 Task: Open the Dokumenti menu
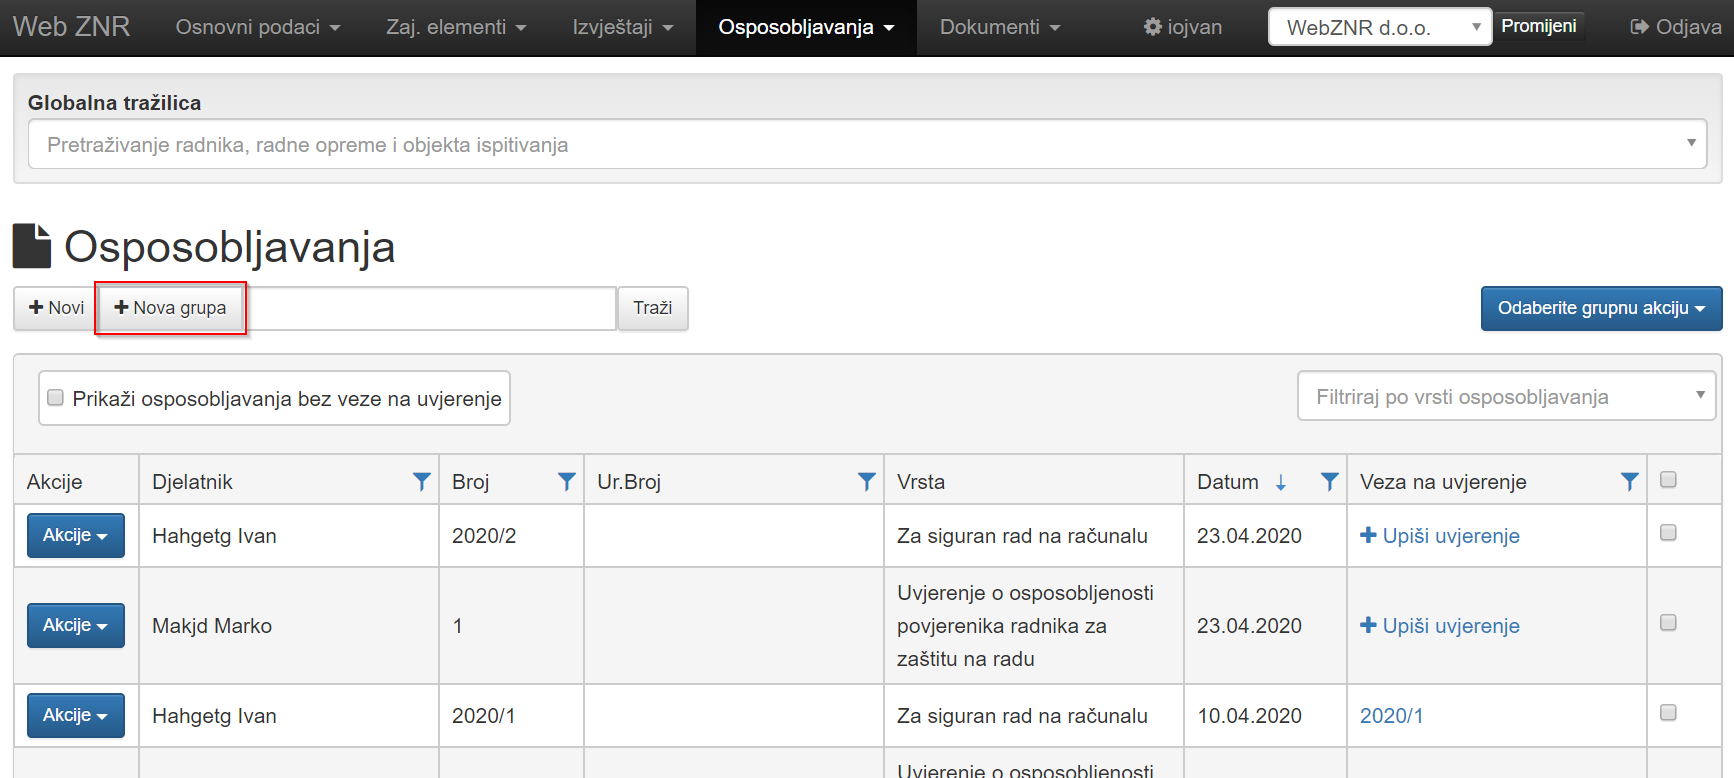[x=999, y=27]
